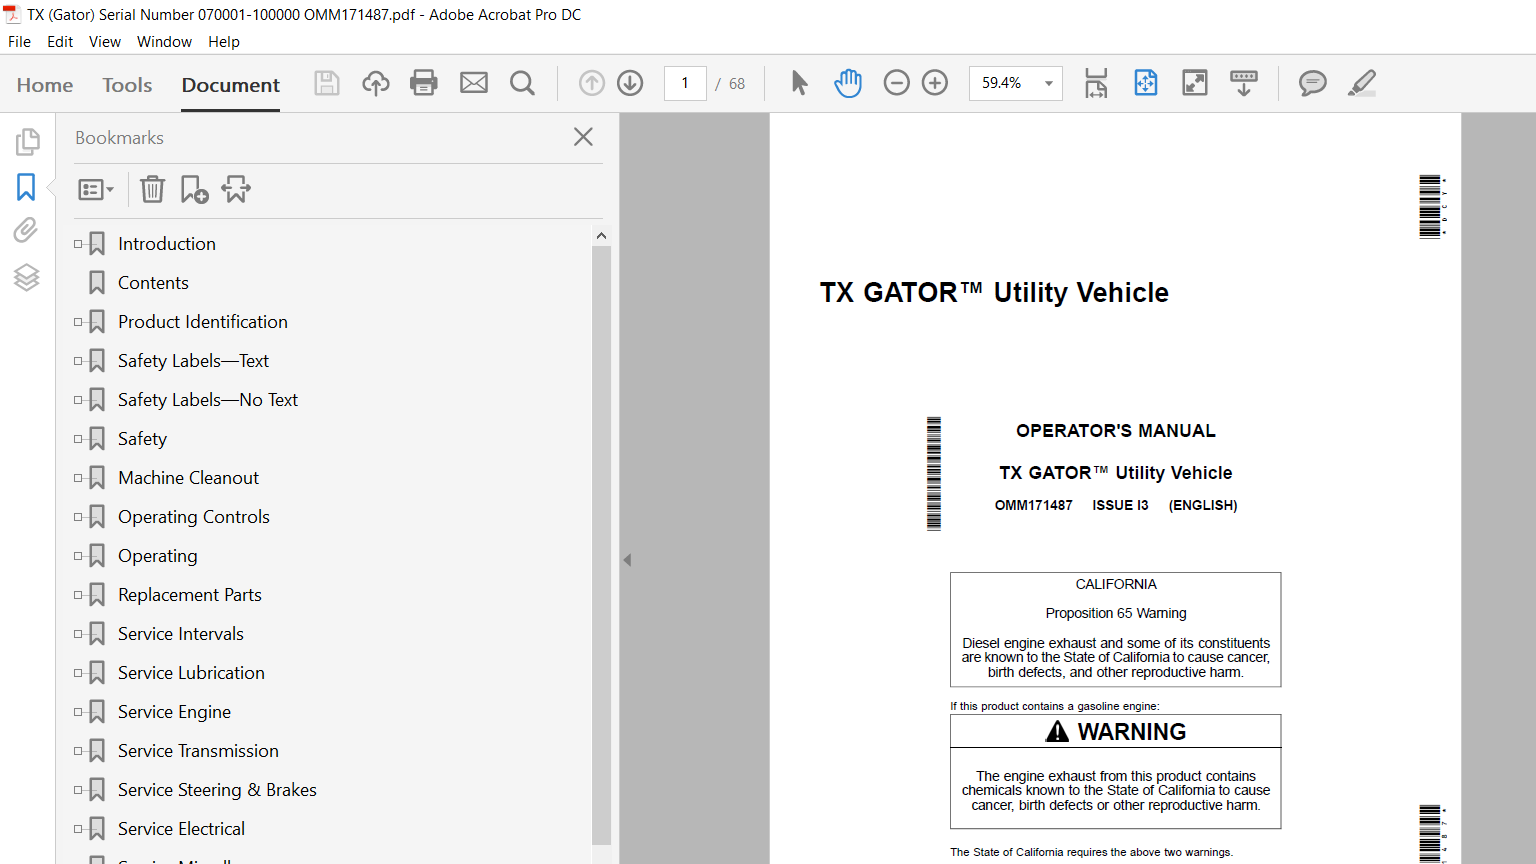
Task: Click the read mode keyboard-arrow icon
Action: click(1244, 83)
